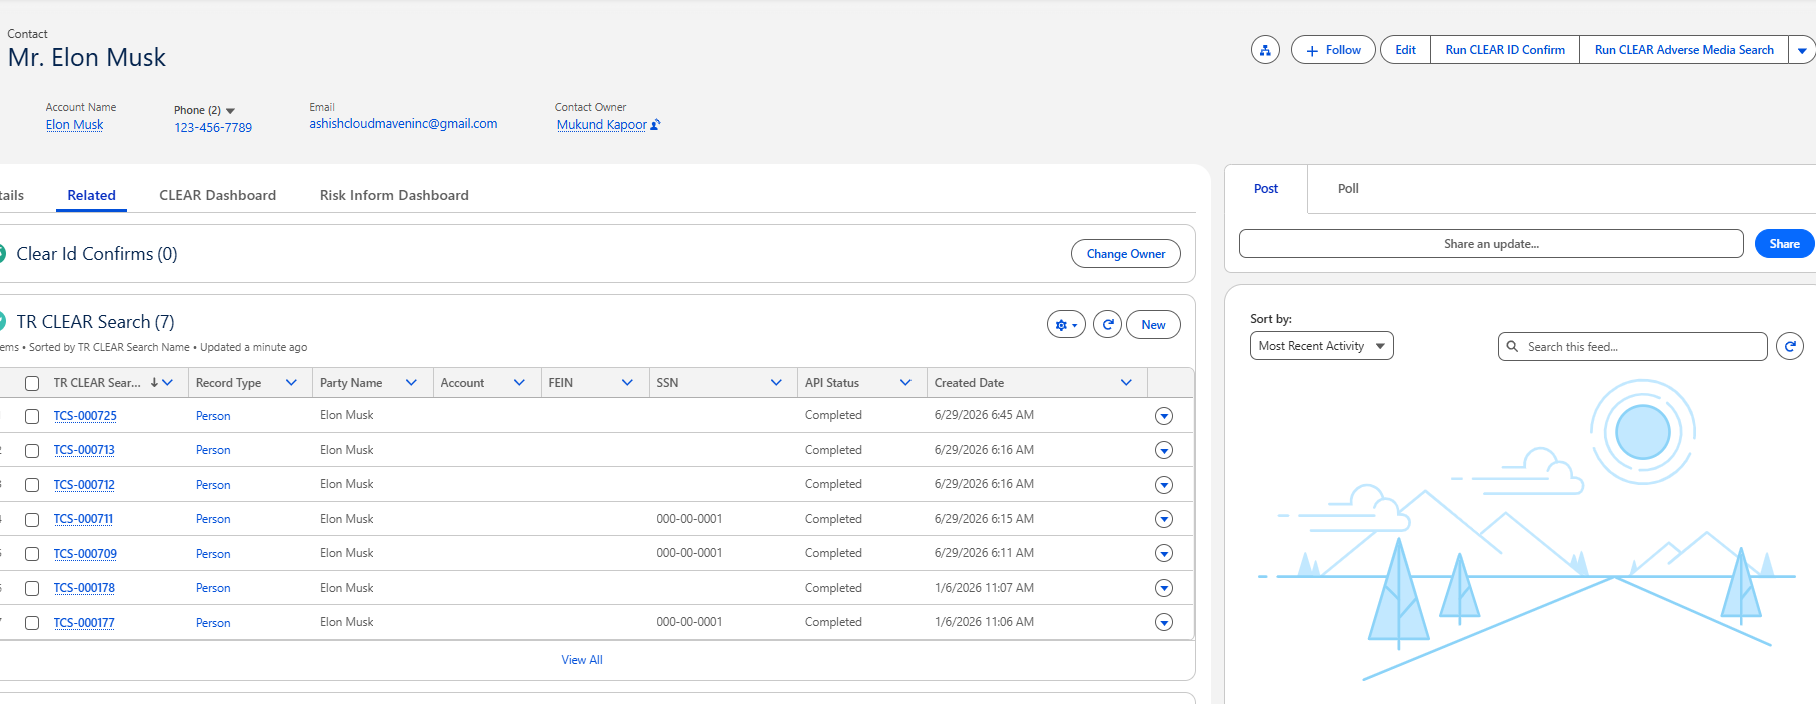Open more actions dropdown beside Adverse Media Search
Screen dimensions: 1816x704
(1802, 50)
